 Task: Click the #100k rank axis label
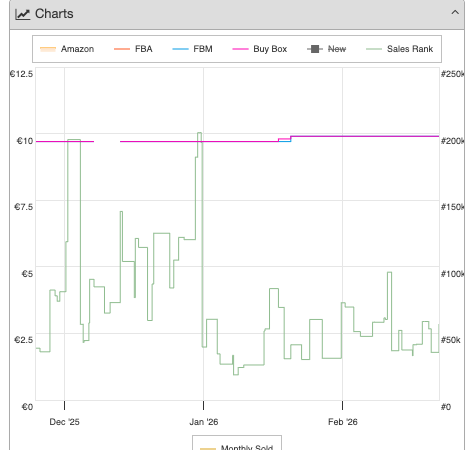coord(452,274)
